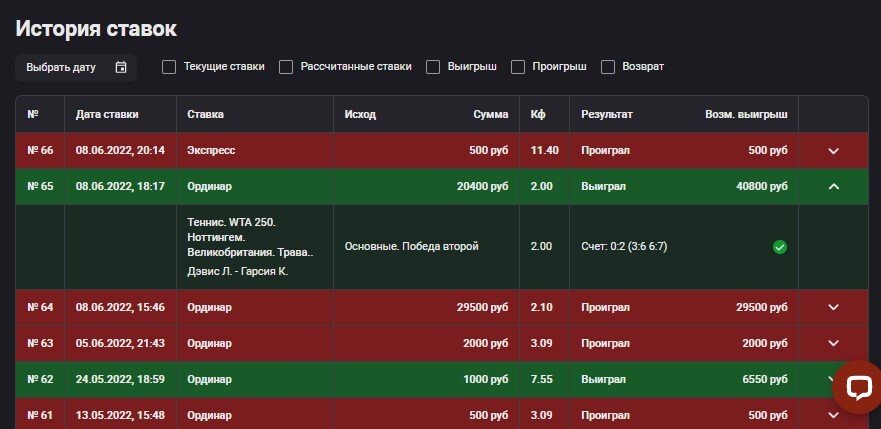Toggle the Проигрыш filter checkbox
This screenshot has height=429, width=881.
click(x=518, y=67)
